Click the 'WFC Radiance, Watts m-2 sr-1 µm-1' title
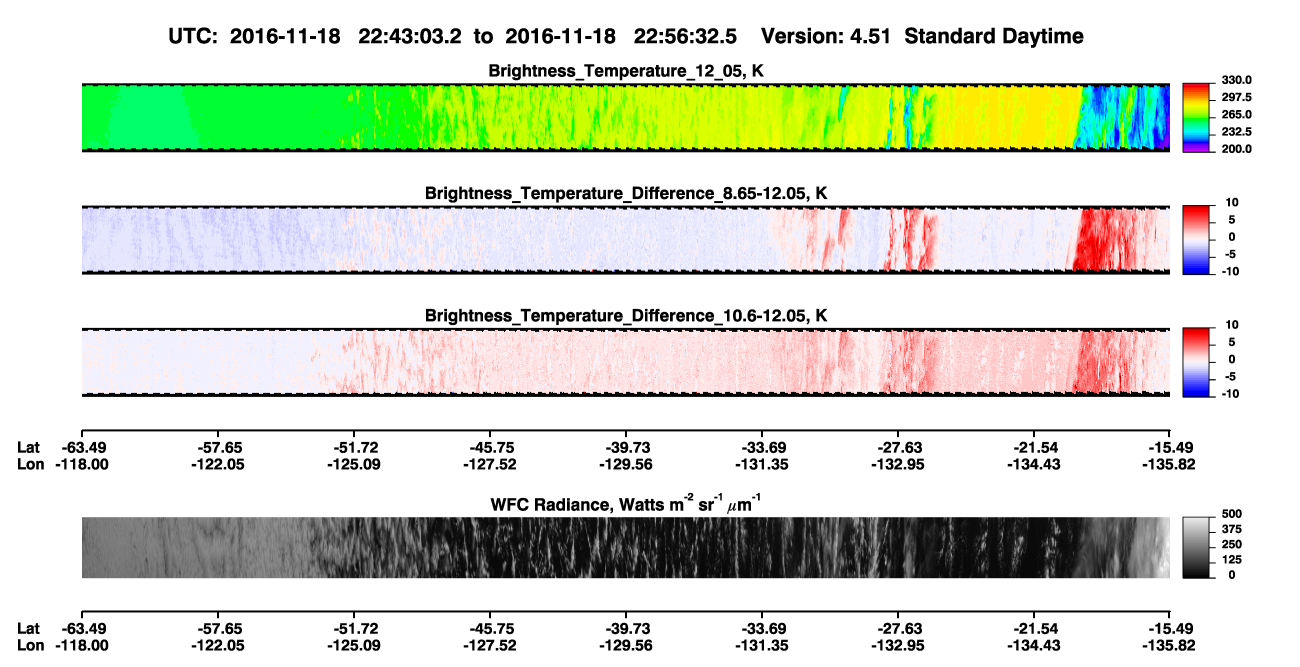This screenshot has width=1300, height=667. 626,503
